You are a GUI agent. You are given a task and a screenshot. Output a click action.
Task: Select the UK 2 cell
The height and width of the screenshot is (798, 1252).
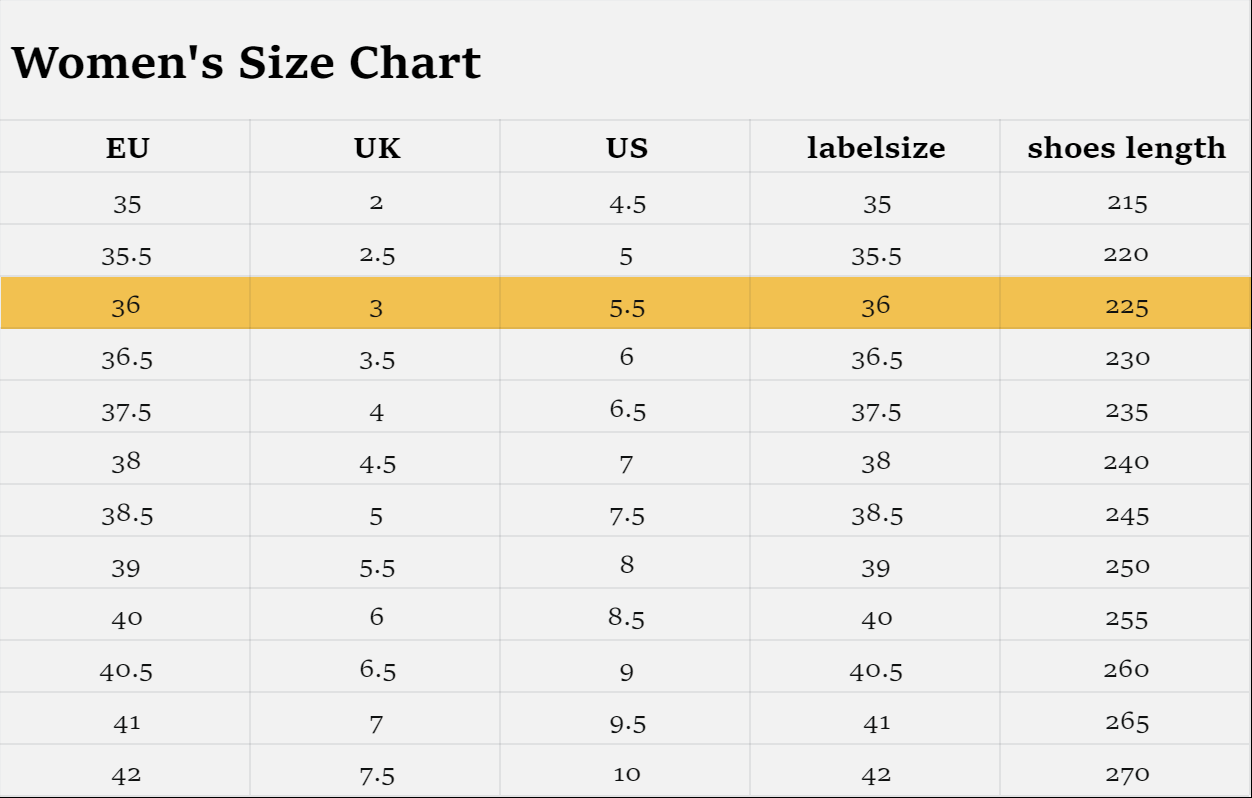(376, 202)
